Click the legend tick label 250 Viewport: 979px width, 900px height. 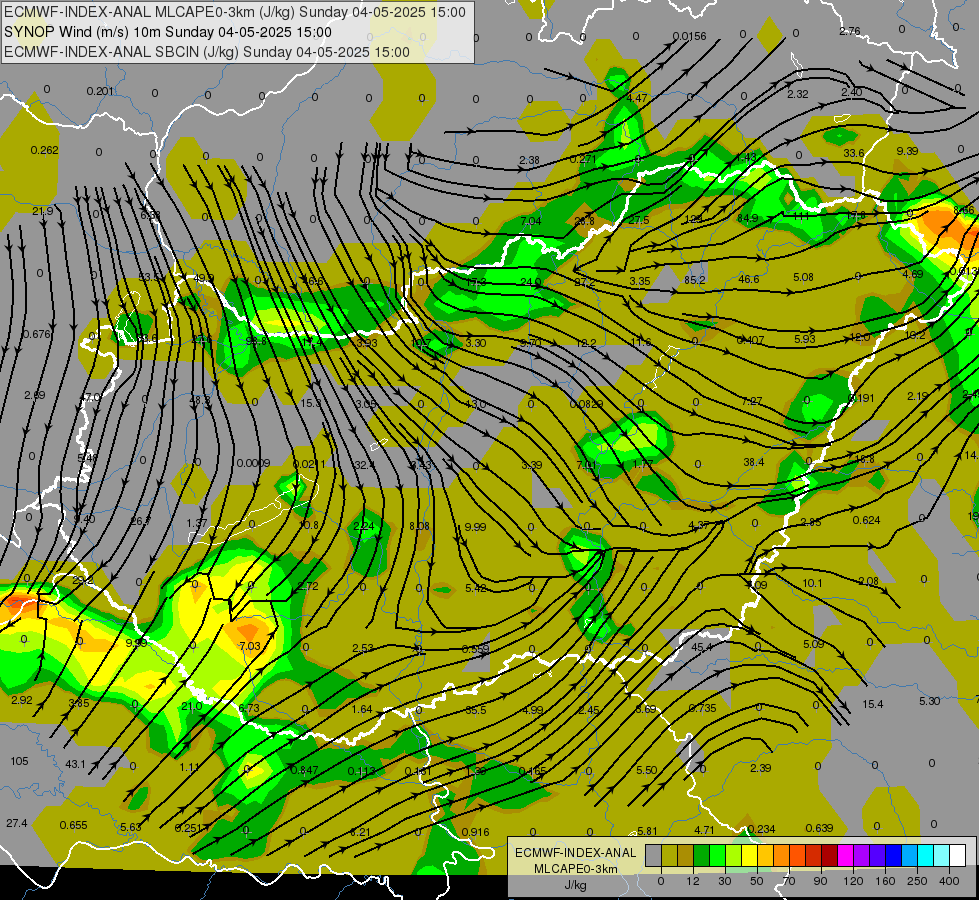click(x=917, y=881)
